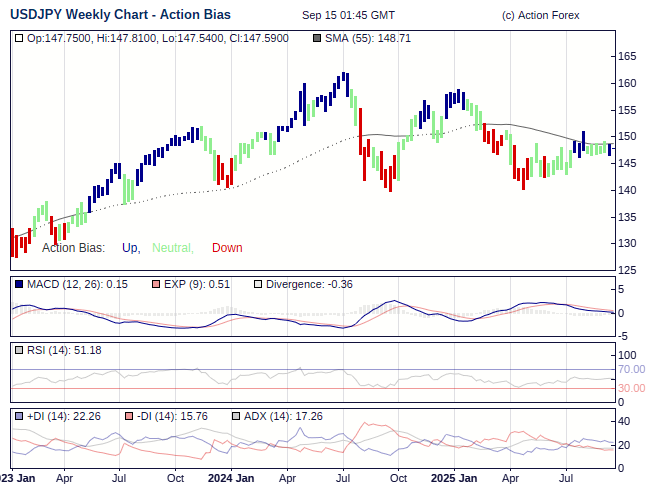This screenshot has height=489, width=650.
Task: Select the 'Up' Action Bias label
Action: 130,248
